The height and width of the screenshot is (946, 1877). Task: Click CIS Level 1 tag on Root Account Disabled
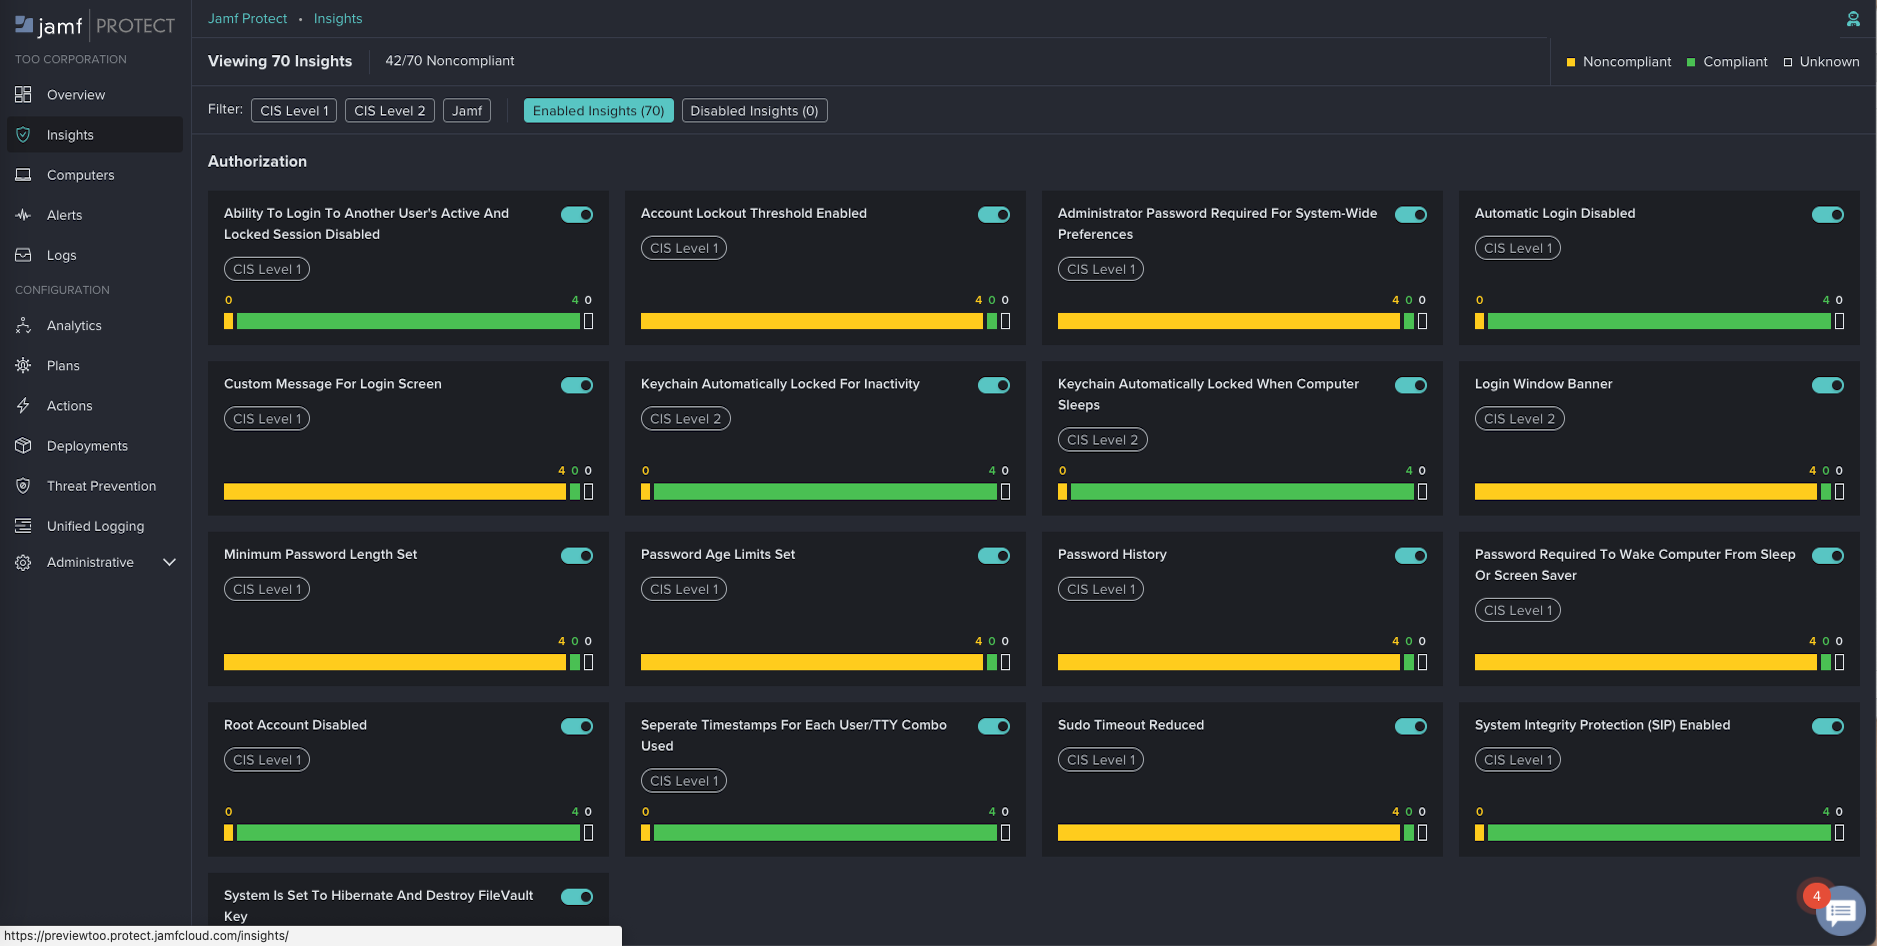(267, 760)
